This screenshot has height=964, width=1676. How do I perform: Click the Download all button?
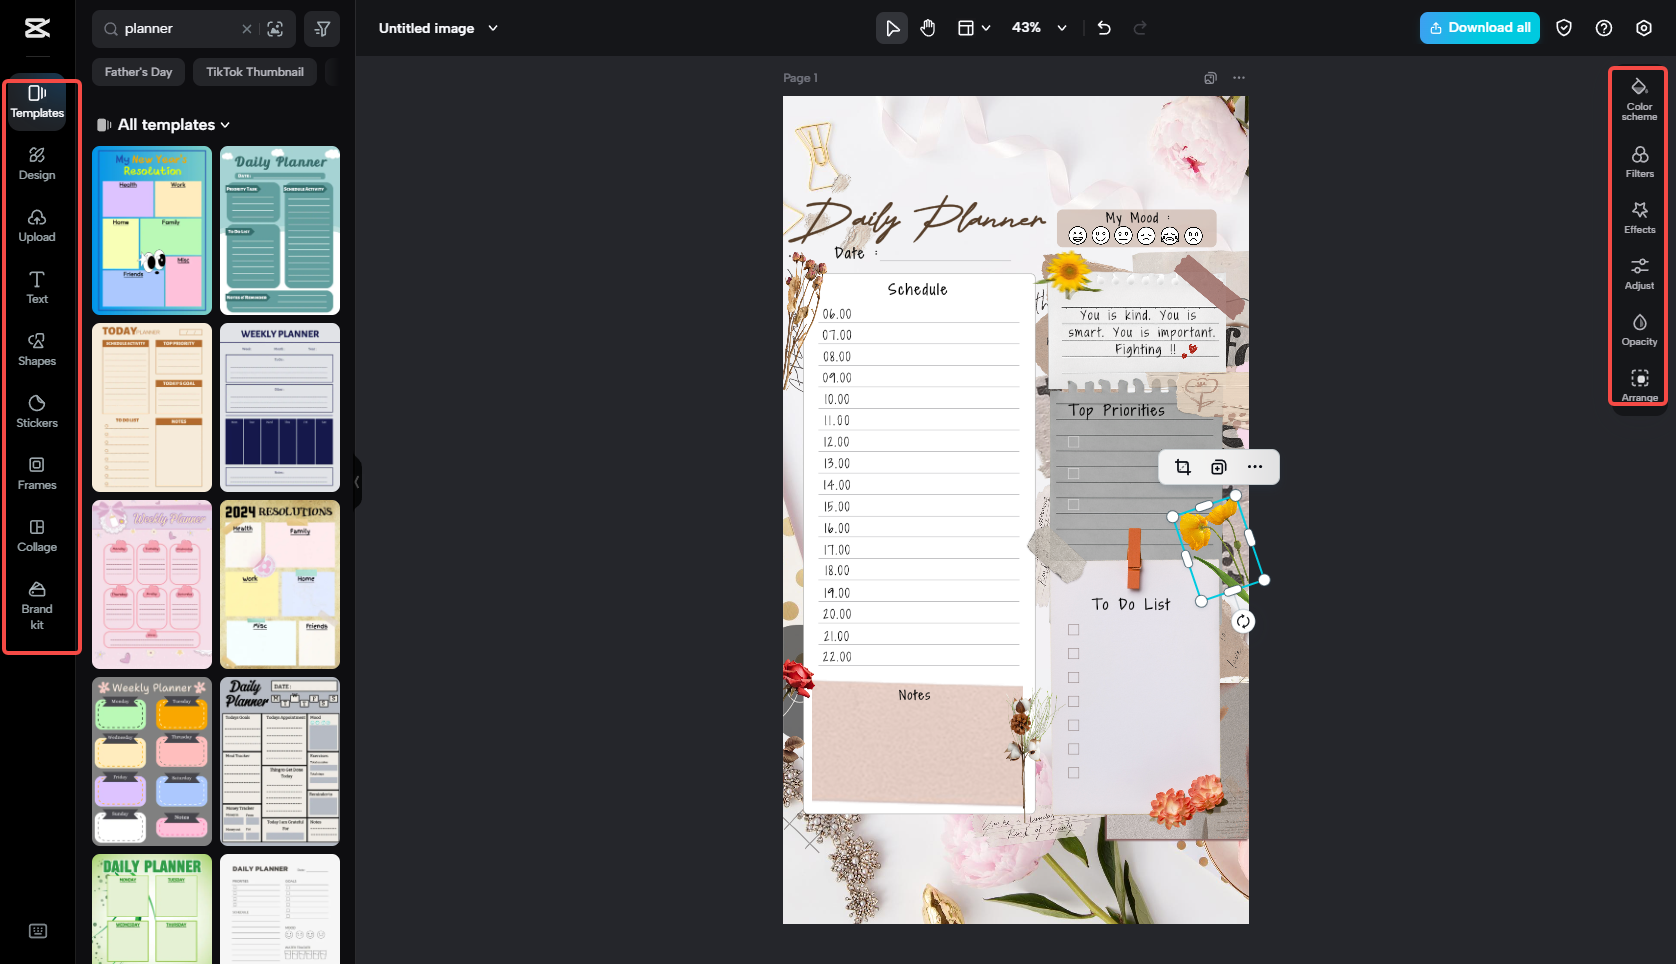pyautogui.click(x=1479, y=28)
